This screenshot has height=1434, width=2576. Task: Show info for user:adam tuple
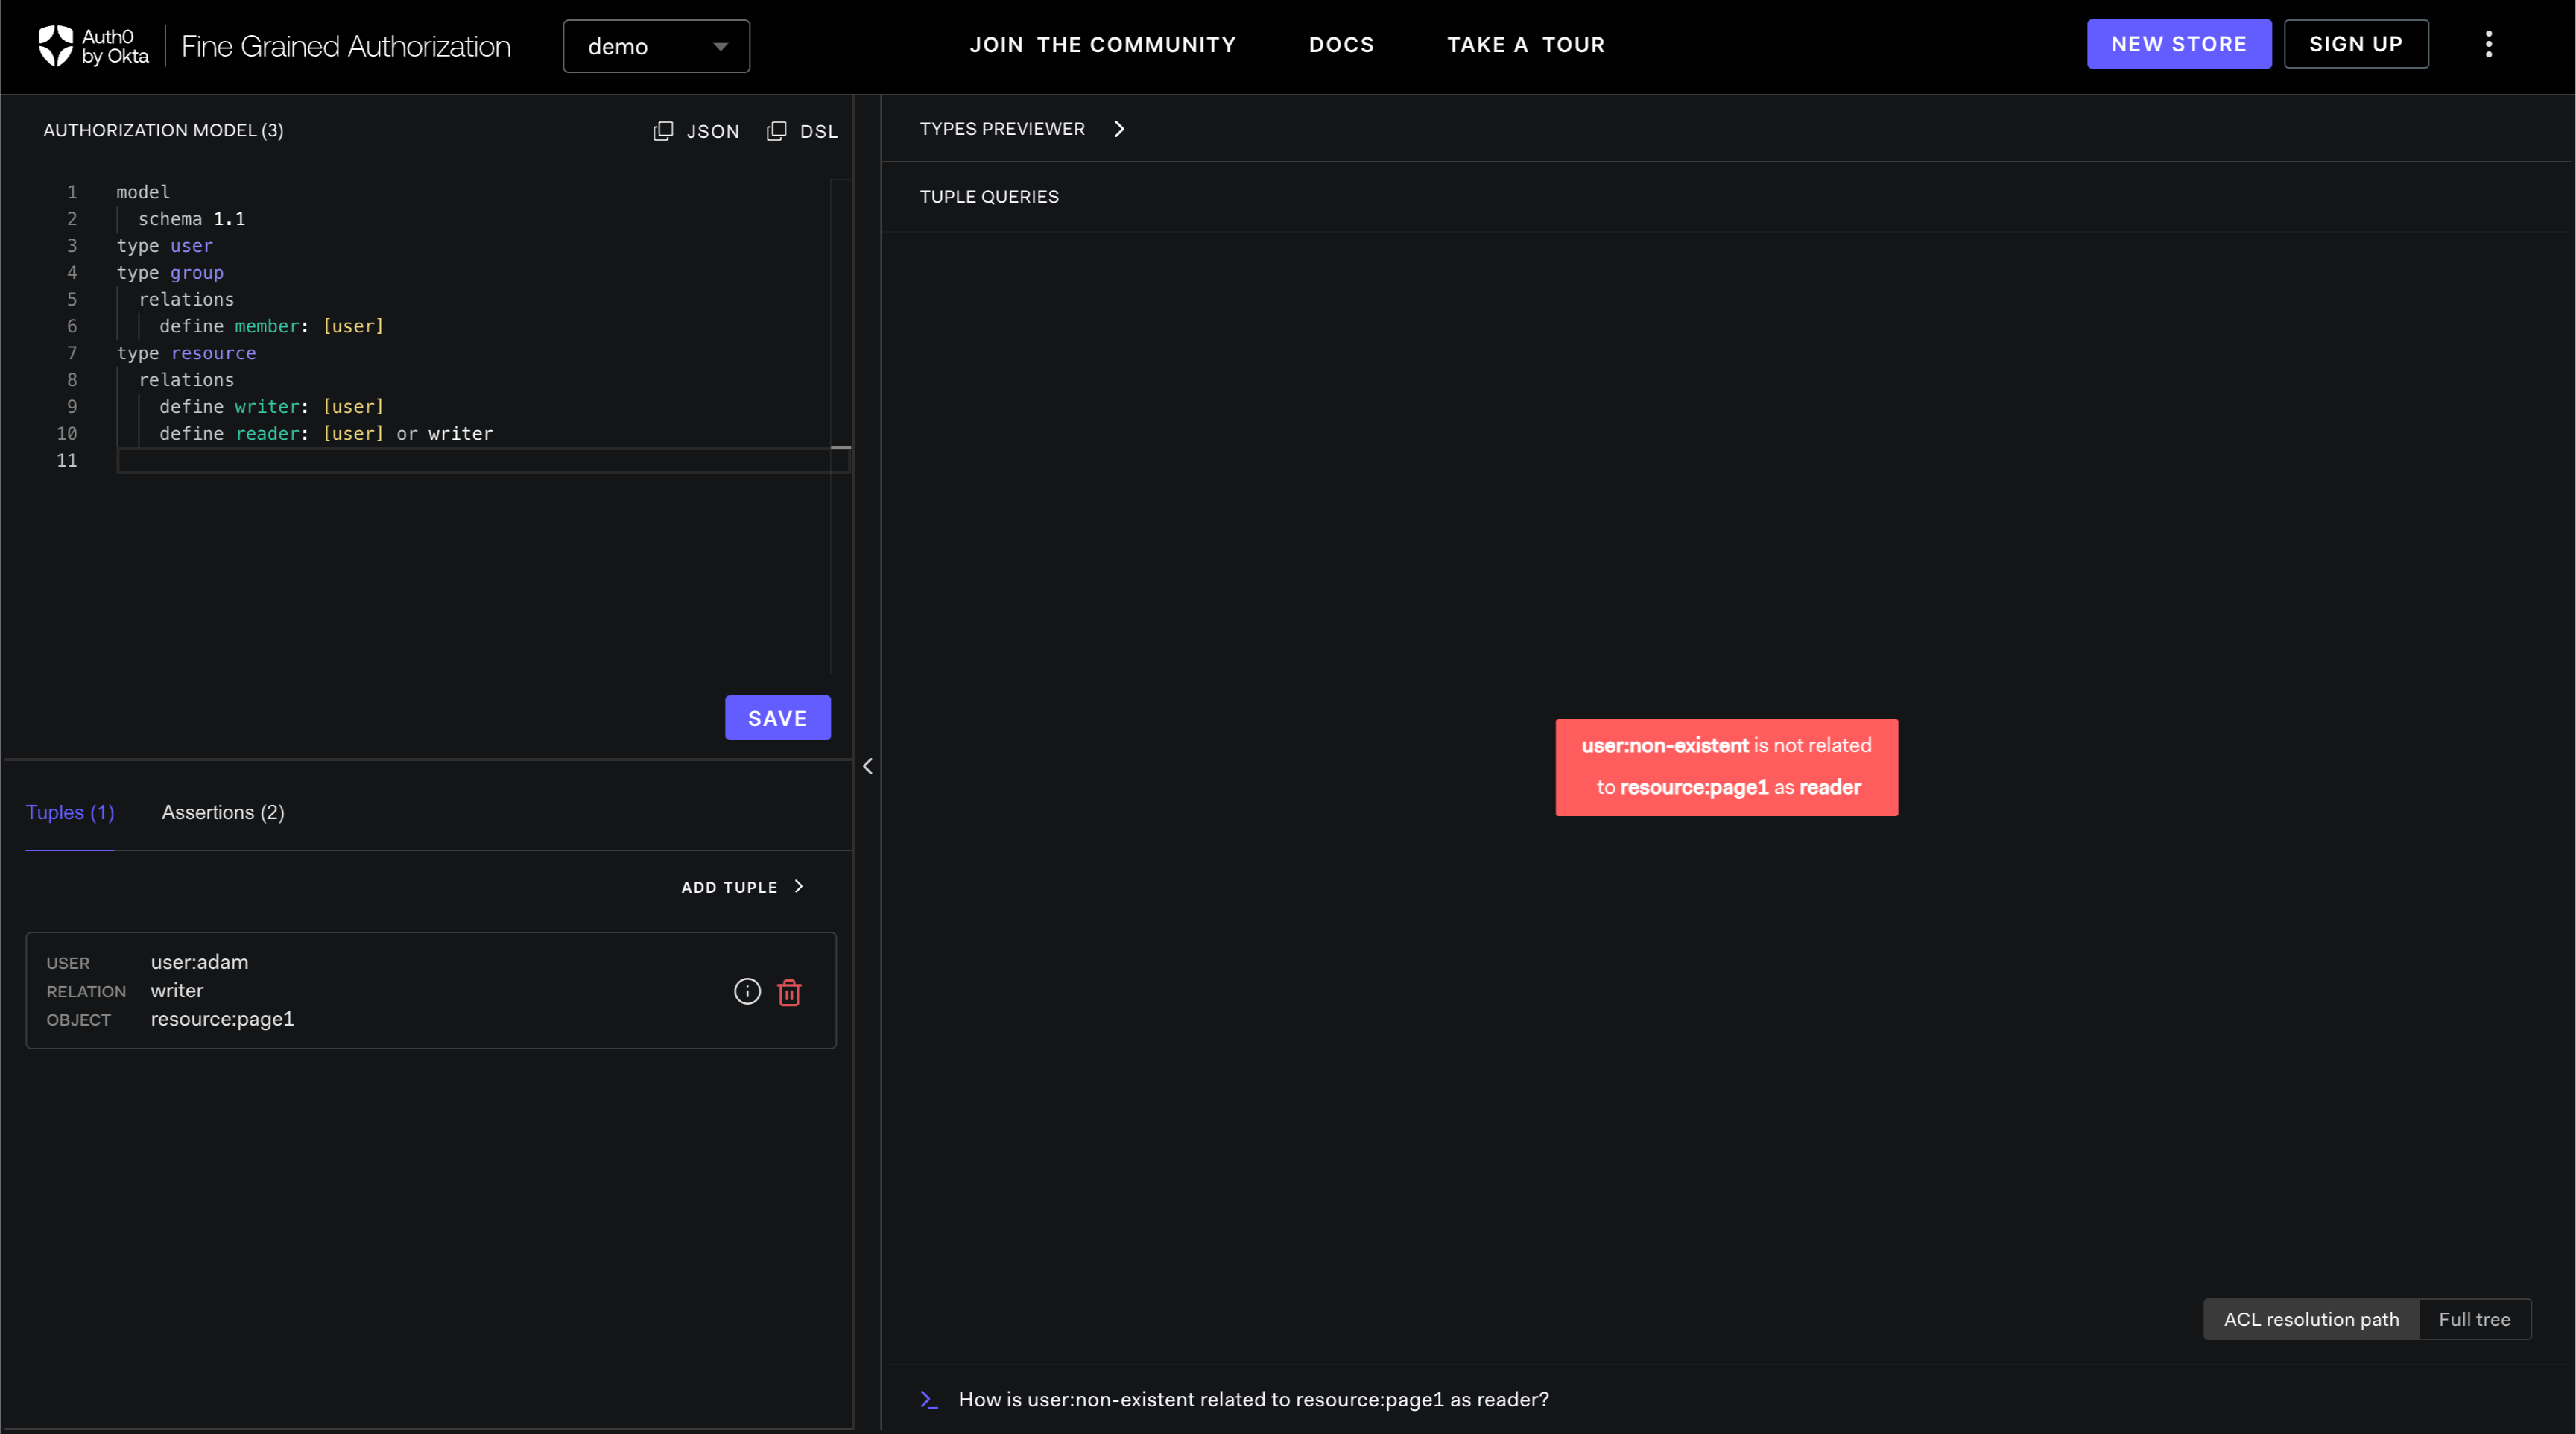747,991
